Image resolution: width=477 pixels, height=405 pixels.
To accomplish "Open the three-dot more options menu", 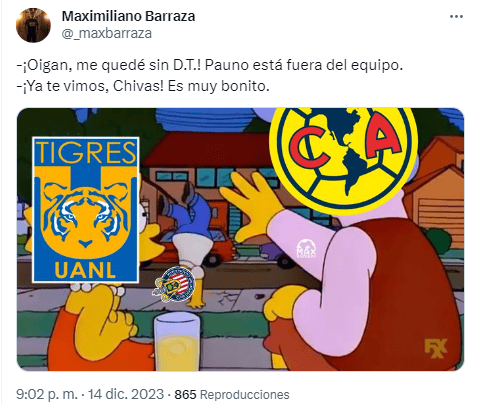I will point(456,17).
